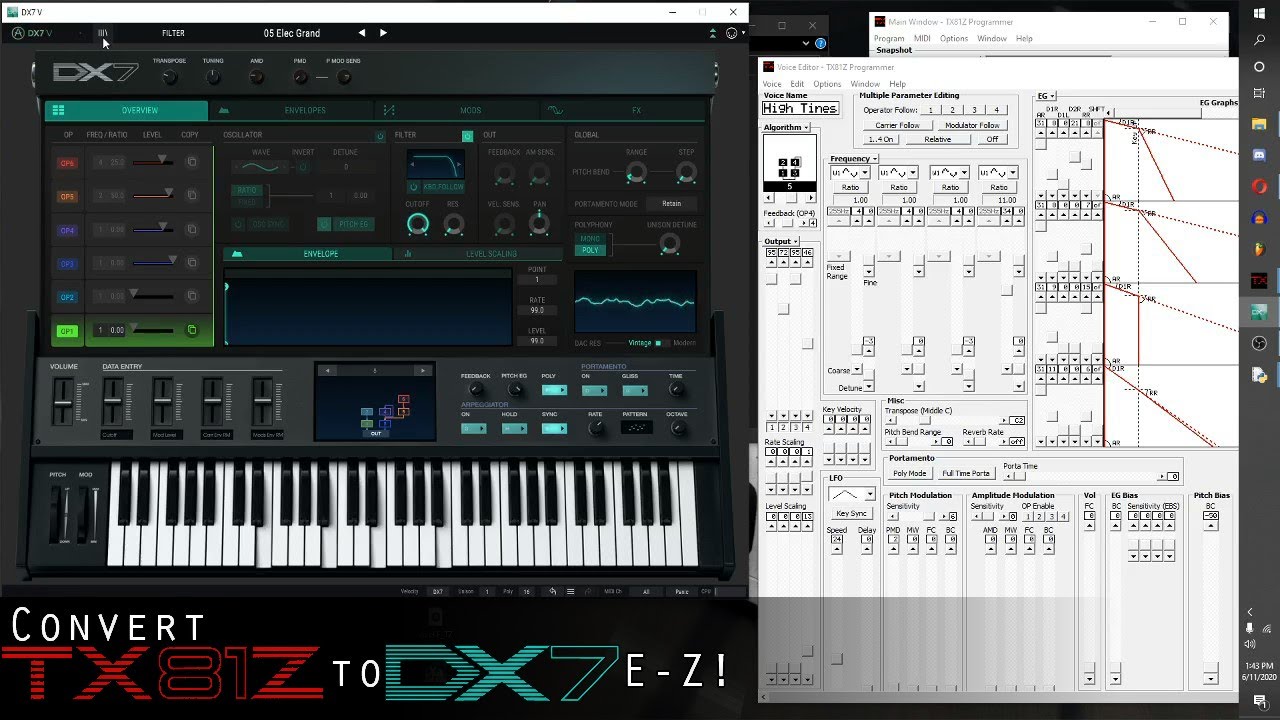Open the Windows Start menu
Image resolution: width=1280 pixels, height=720 pixels.
point(1259,12)
